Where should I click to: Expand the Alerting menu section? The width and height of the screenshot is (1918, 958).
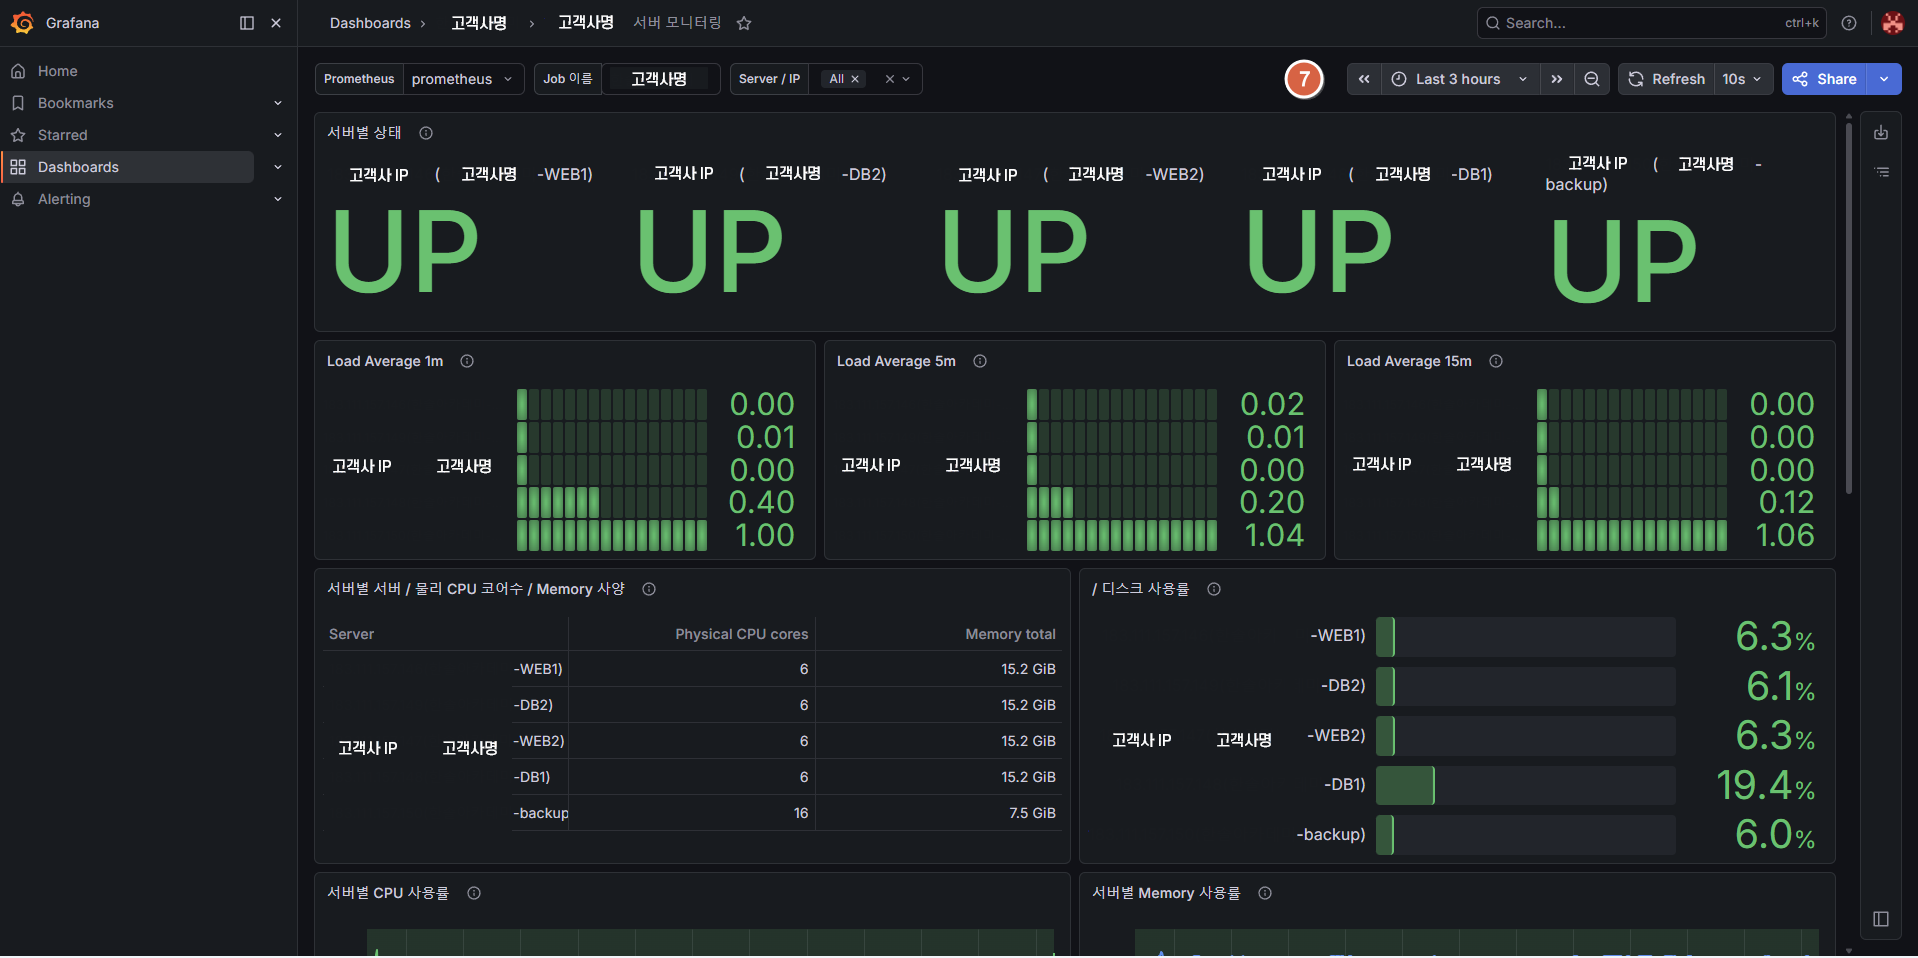coord(278,199)
